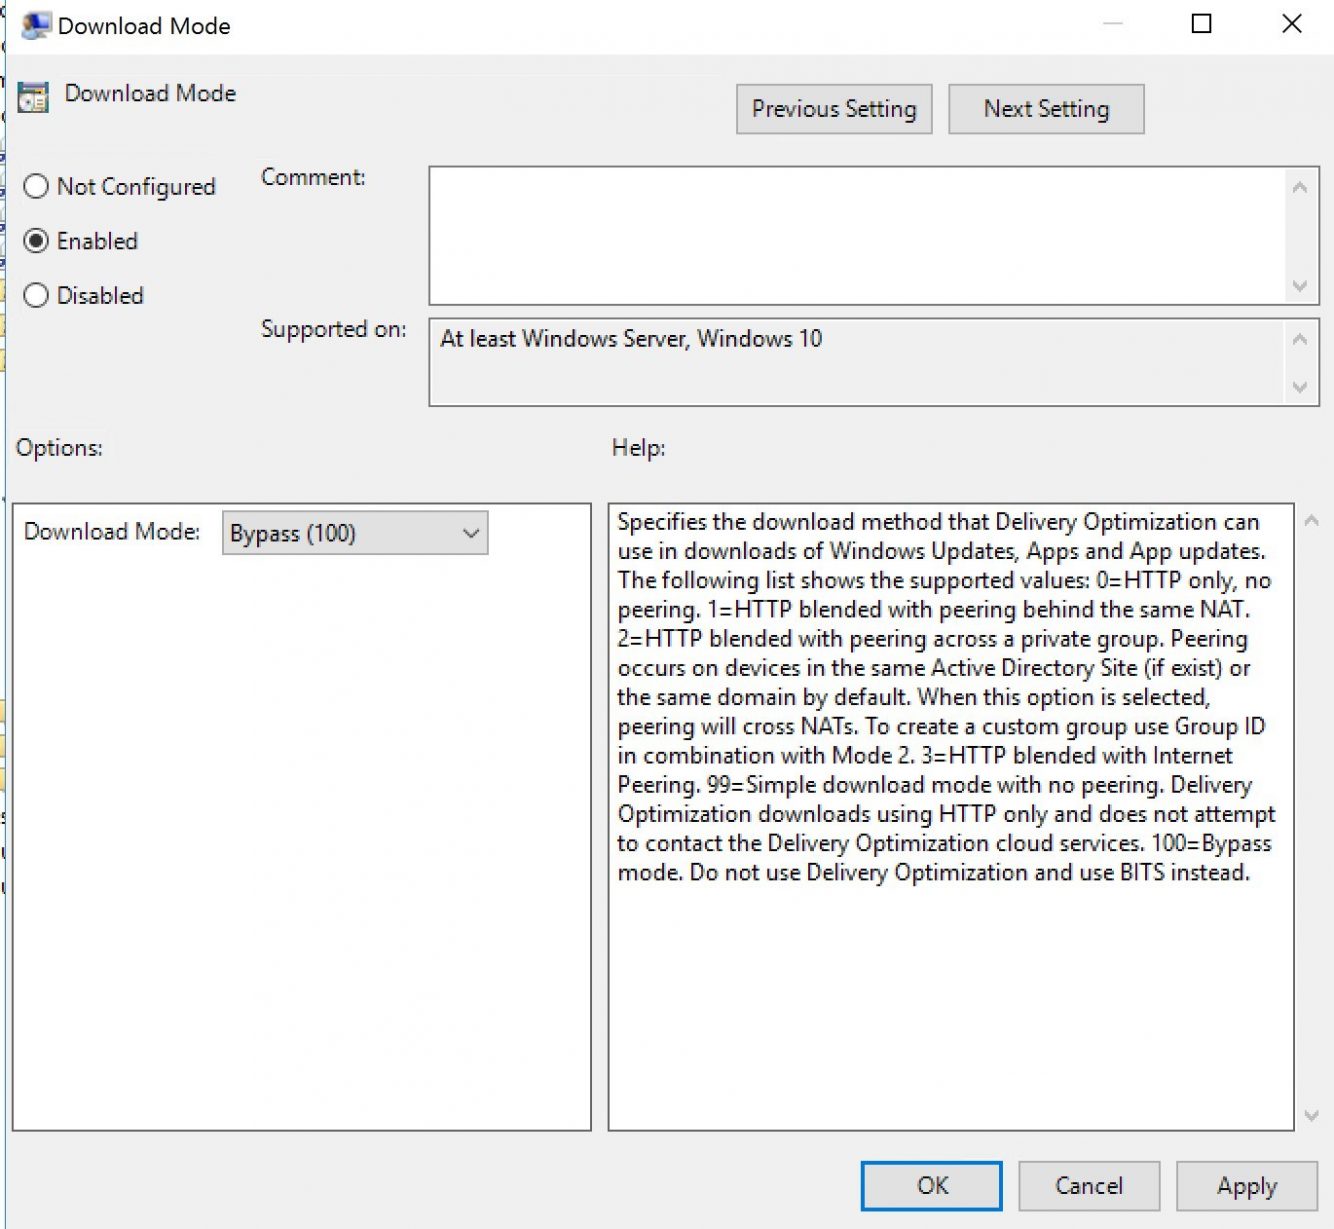Click the Previous Setting button

(833, 108)
